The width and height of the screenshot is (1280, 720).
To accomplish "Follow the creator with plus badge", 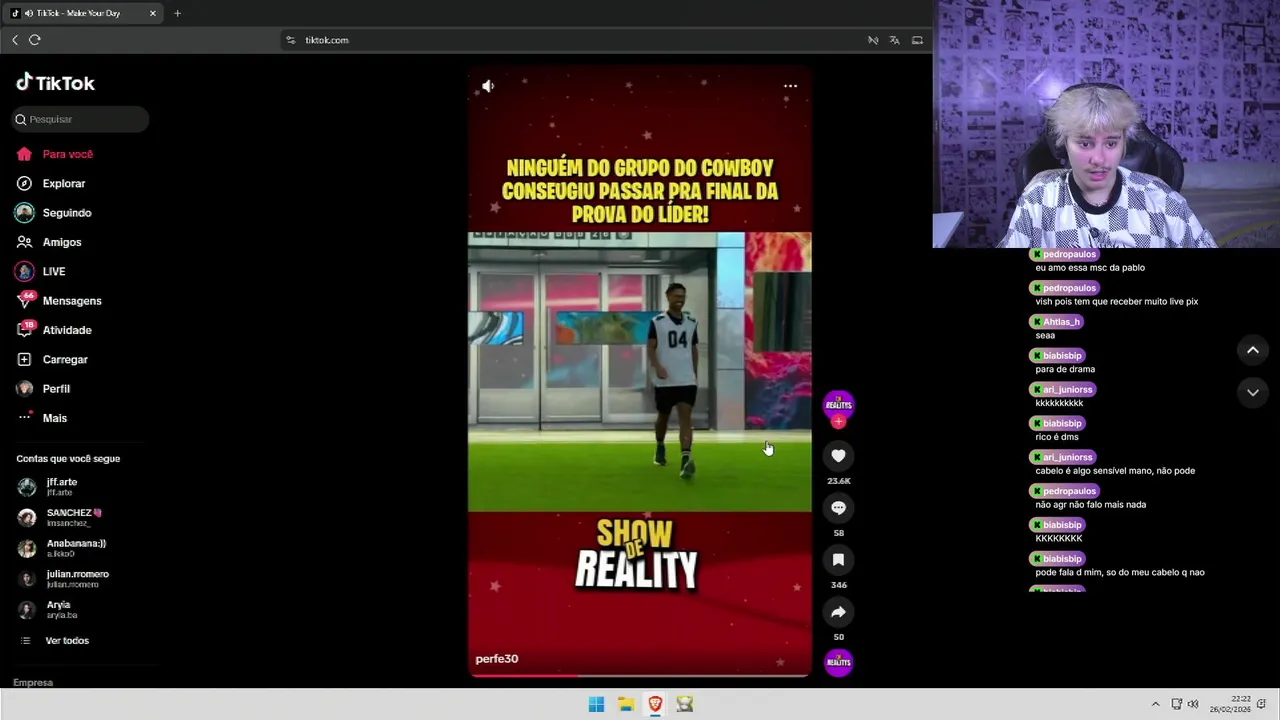I will tap(838, 421).
